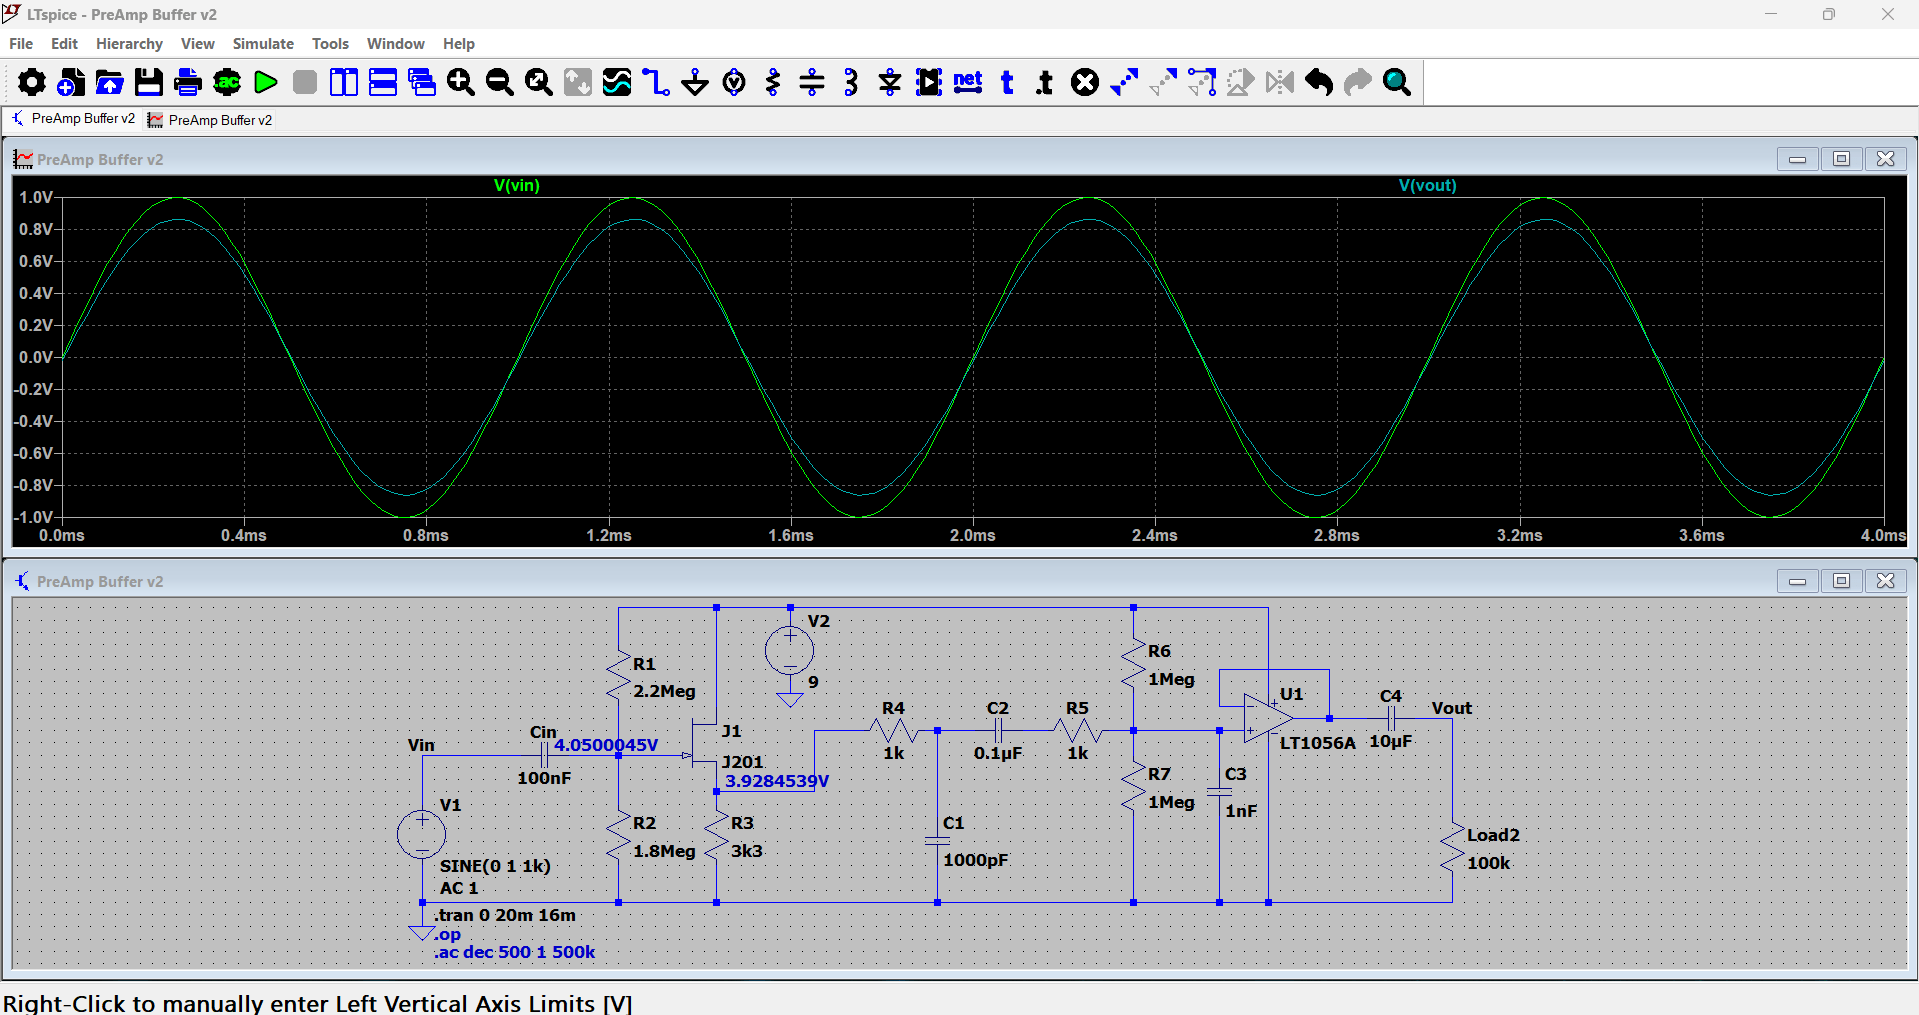Screen dimensions: 1919x1015
Task: Place a voltage source component
Action: point(734,82)
